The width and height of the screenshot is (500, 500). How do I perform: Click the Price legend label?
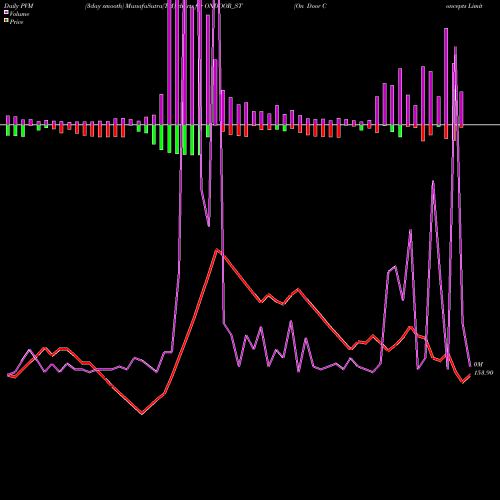[x=16, y=22]
